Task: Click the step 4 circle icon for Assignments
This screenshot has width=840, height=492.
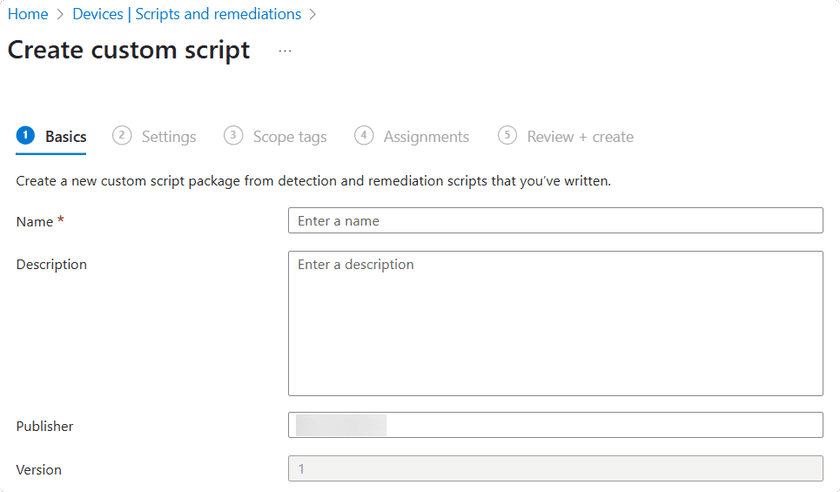Action: (x=364, y=136)
